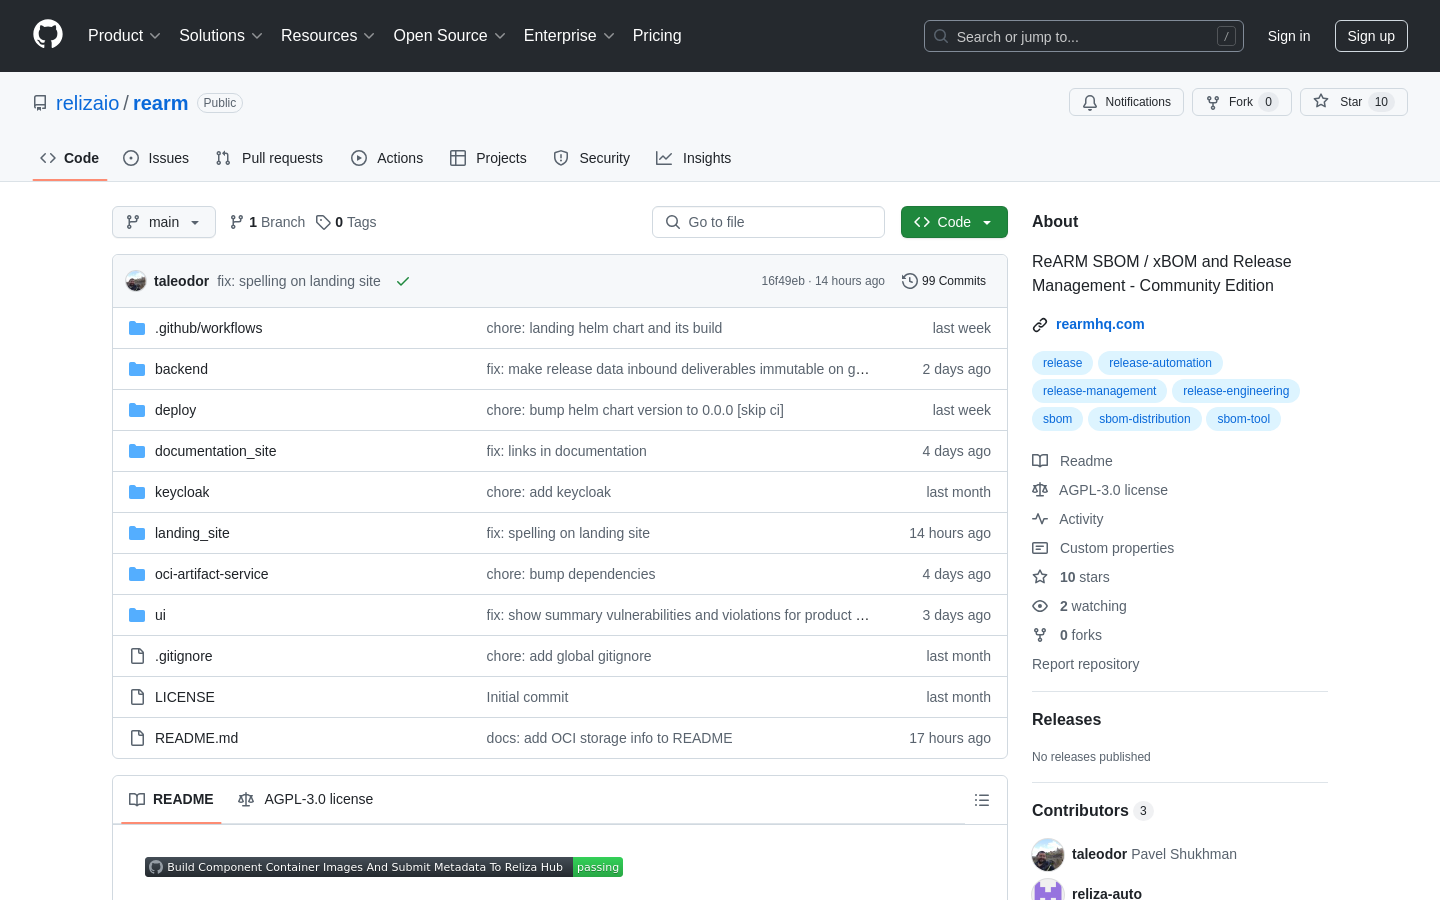The height and width of the screenshot is (900, 1440).
Task: Click the Readme book icon in About
Action: click(x=1040, y=461)
